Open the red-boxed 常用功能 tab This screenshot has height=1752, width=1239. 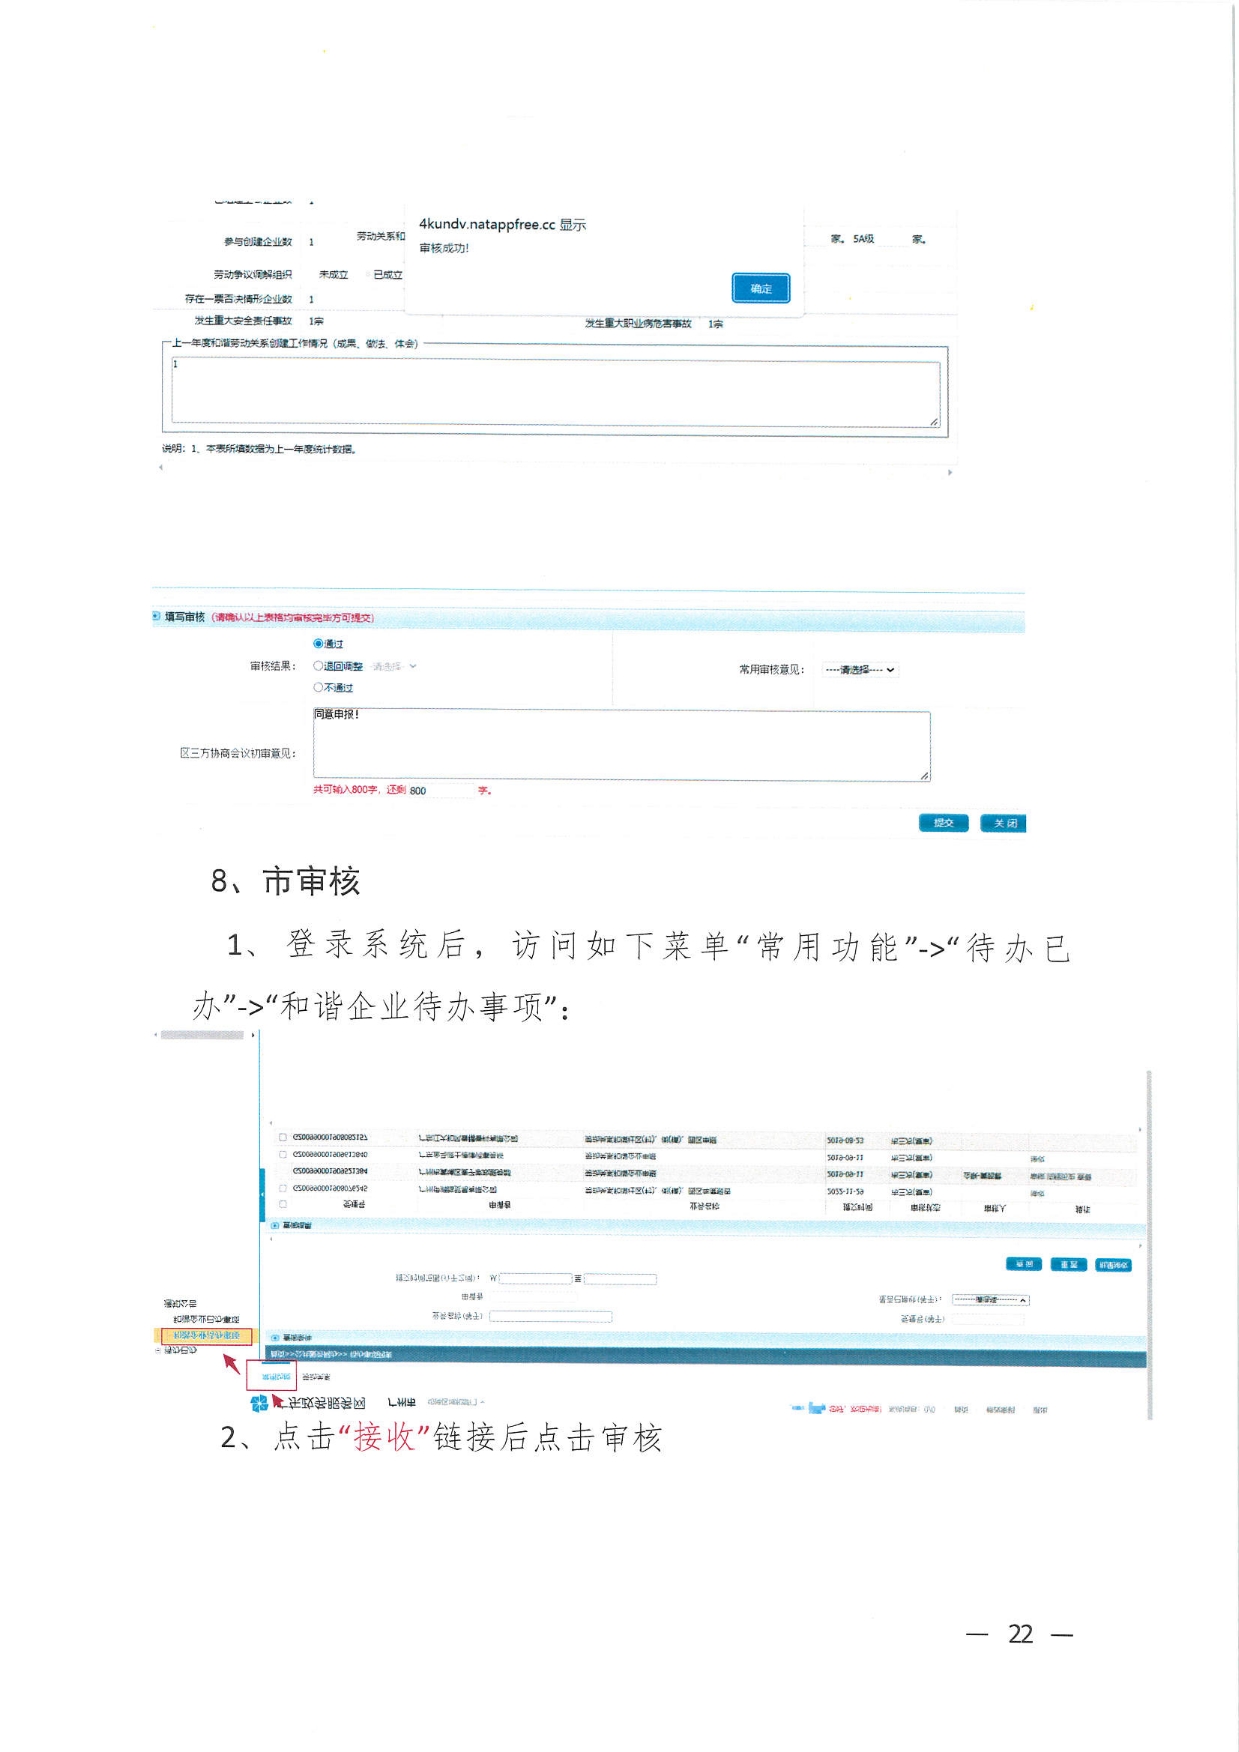[x=271, y=1377]
